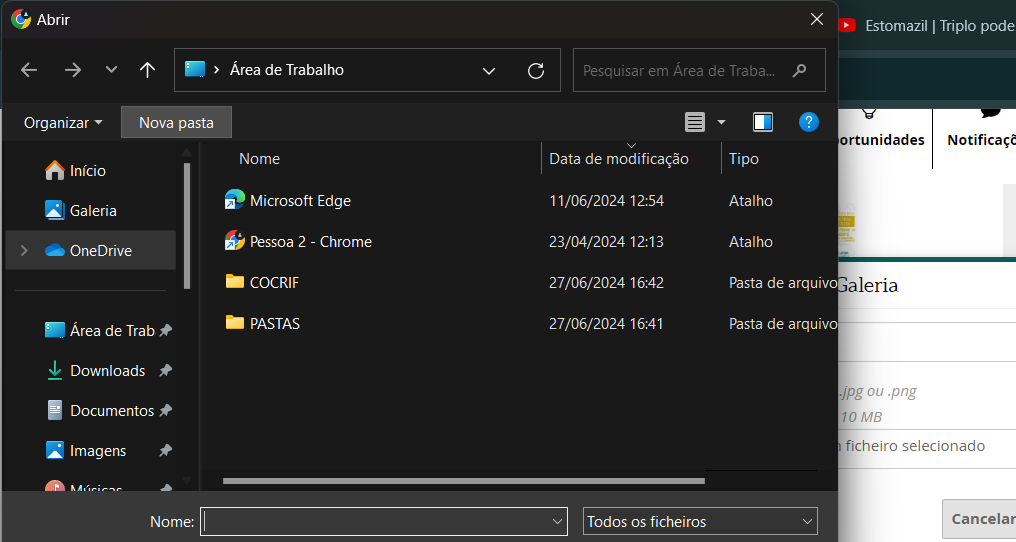
Task: Toggle the preview pane icon
Action: point(763,122)
